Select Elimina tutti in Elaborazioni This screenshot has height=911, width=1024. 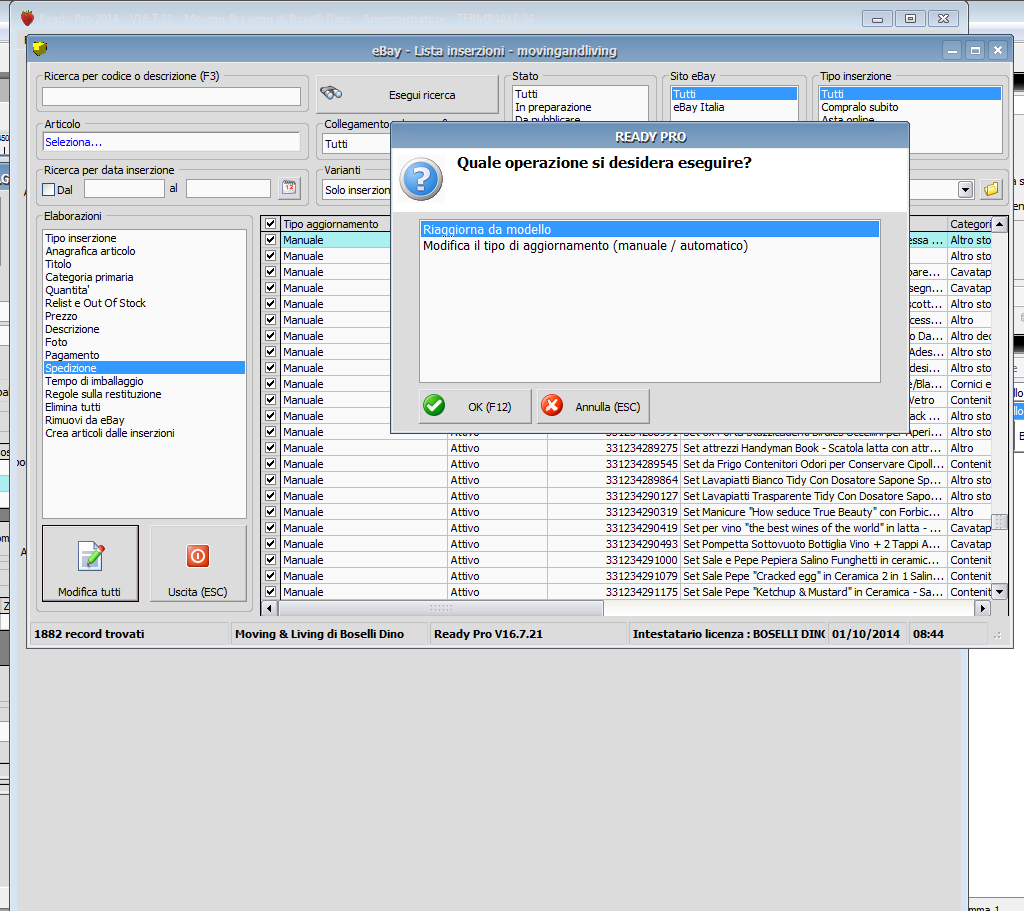tap(144, 407)
